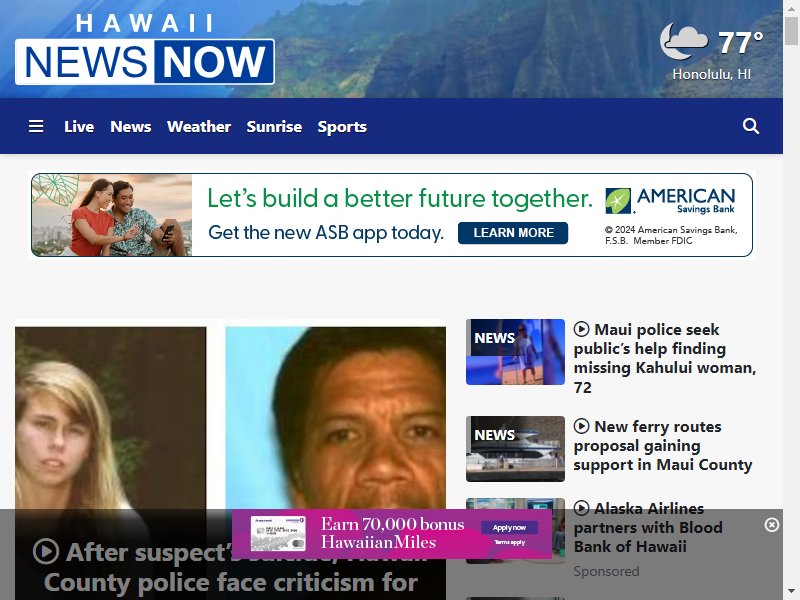Click Apply now on HawaiianMiles ad
This screenshot has height=600, width=800.
[x=509, y=528]
